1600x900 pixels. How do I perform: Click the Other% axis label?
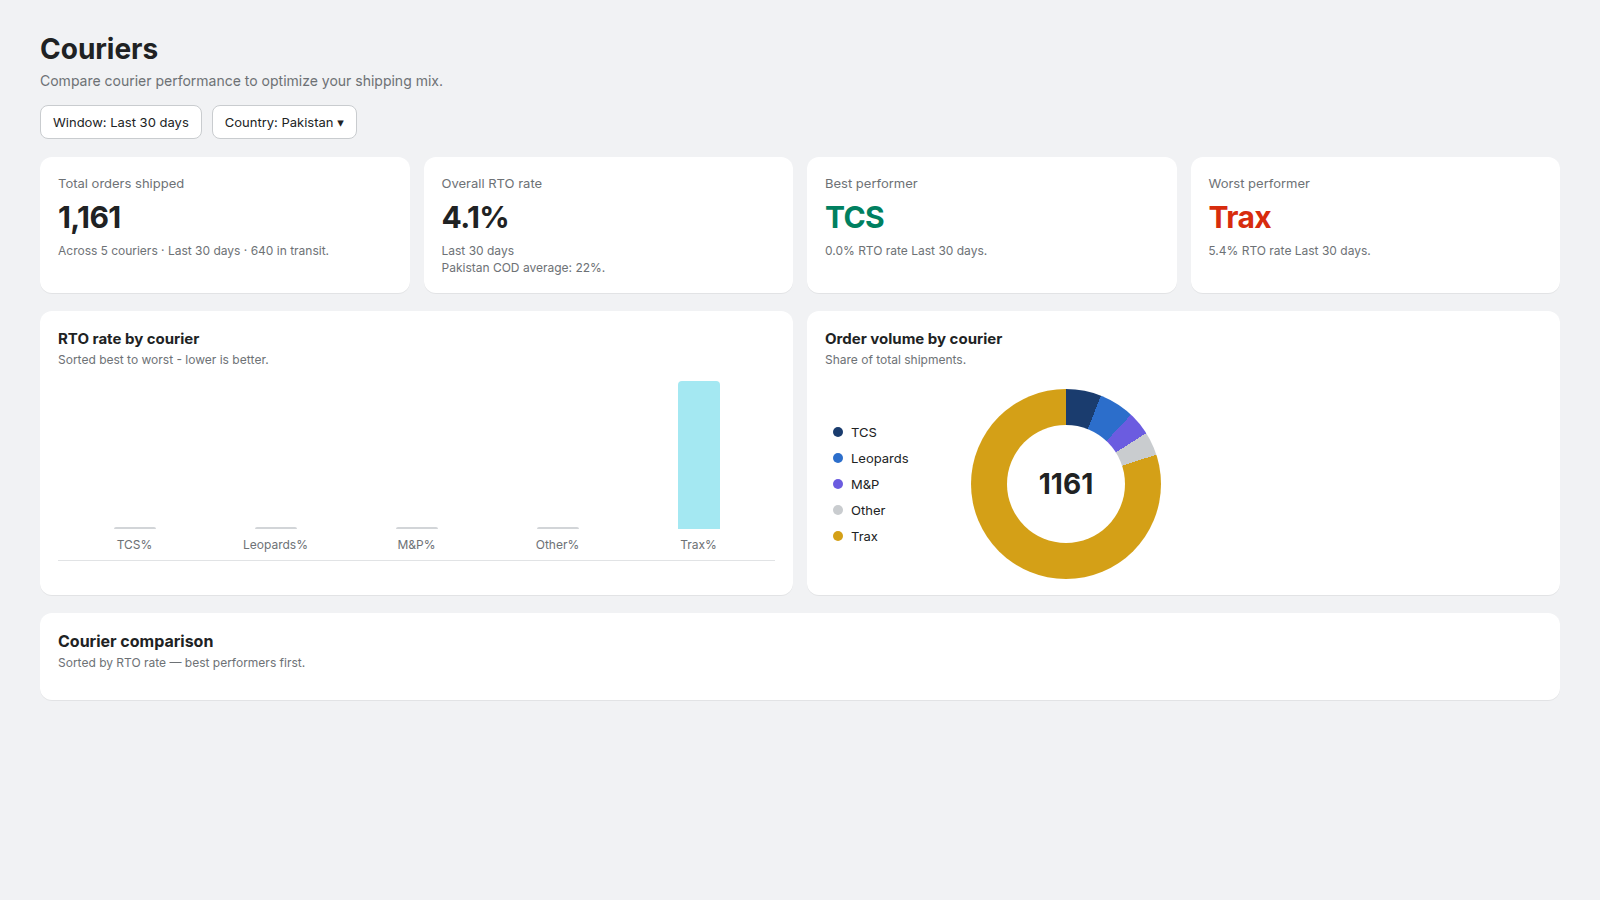[557, 545]
